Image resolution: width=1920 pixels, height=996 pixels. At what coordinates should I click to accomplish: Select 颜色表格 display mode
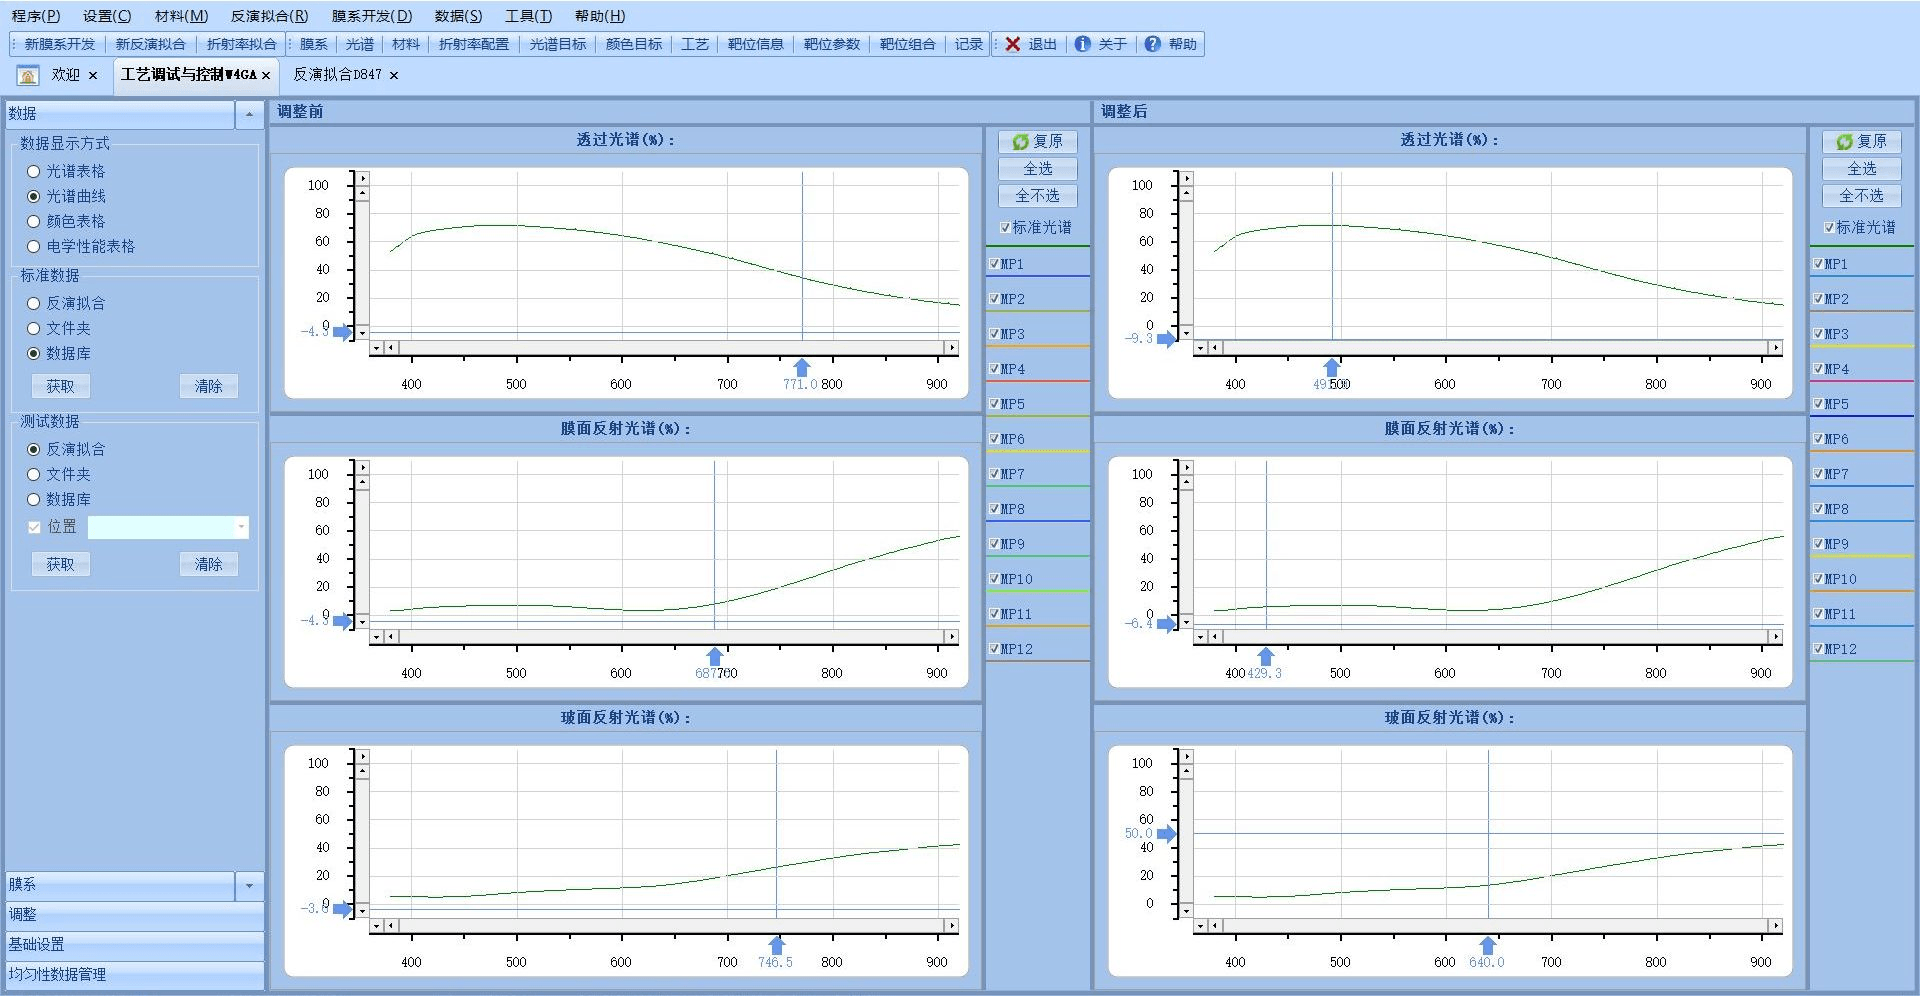point(34,221)
